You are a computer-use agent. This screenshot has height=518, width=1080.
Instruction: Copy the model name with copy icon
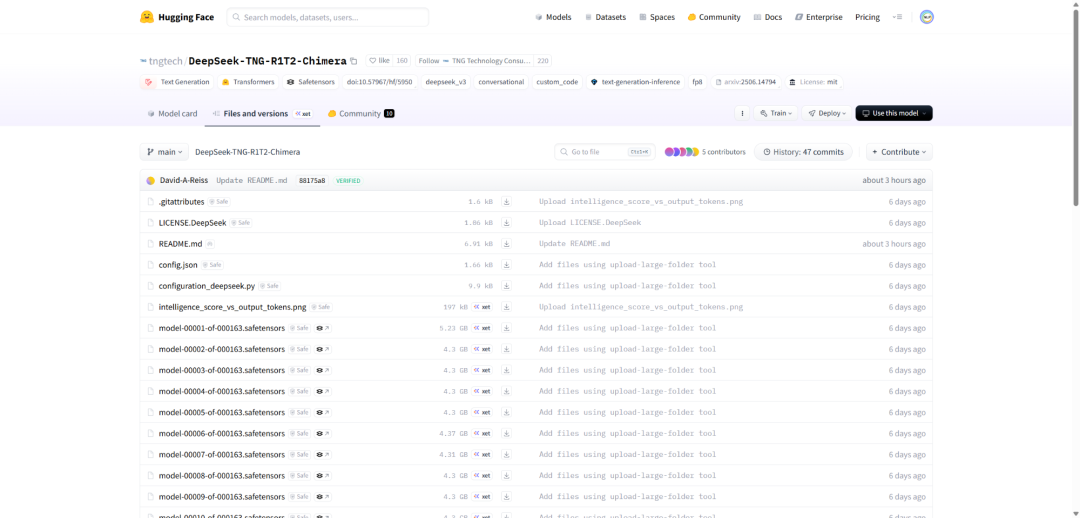coord(354,61)
